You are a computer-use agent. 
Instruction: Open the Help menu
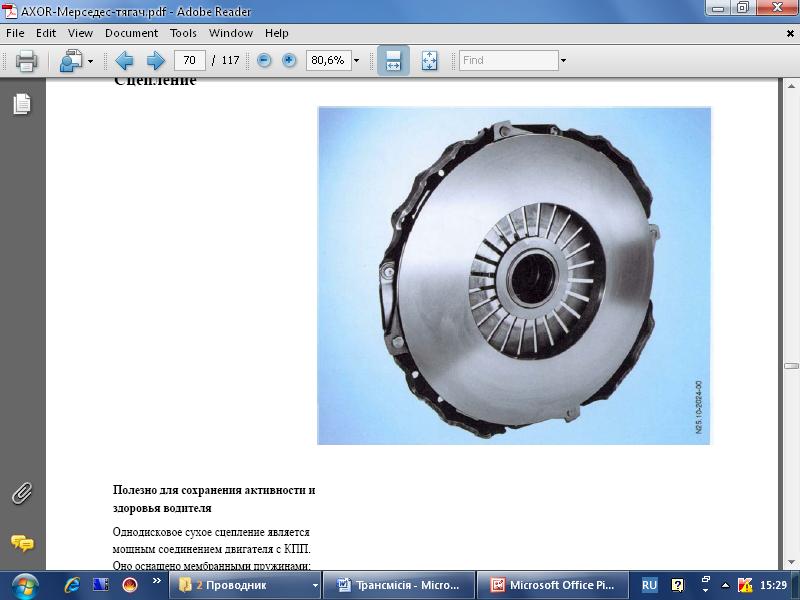tap(277, 33)
